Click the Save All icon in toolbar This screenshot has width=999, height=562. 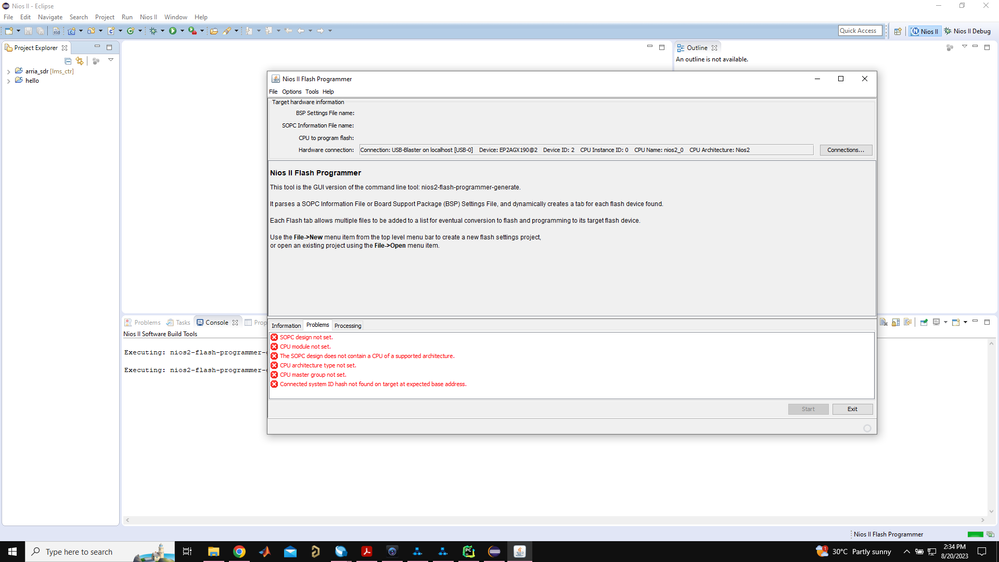(40, 31)
